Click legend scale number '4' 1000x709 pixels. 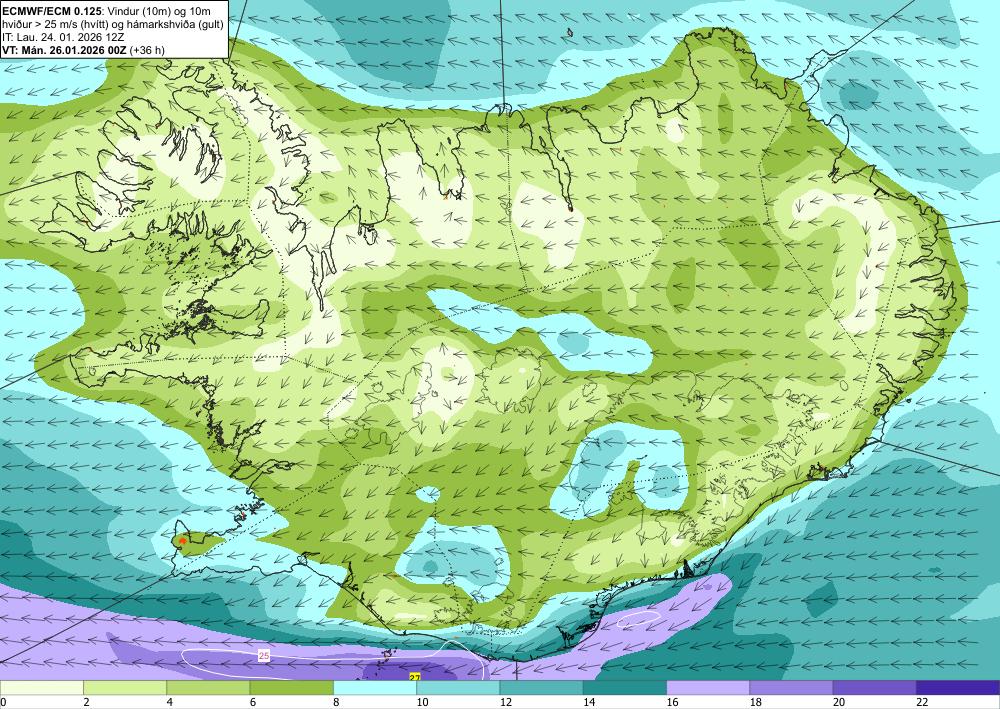170,703
